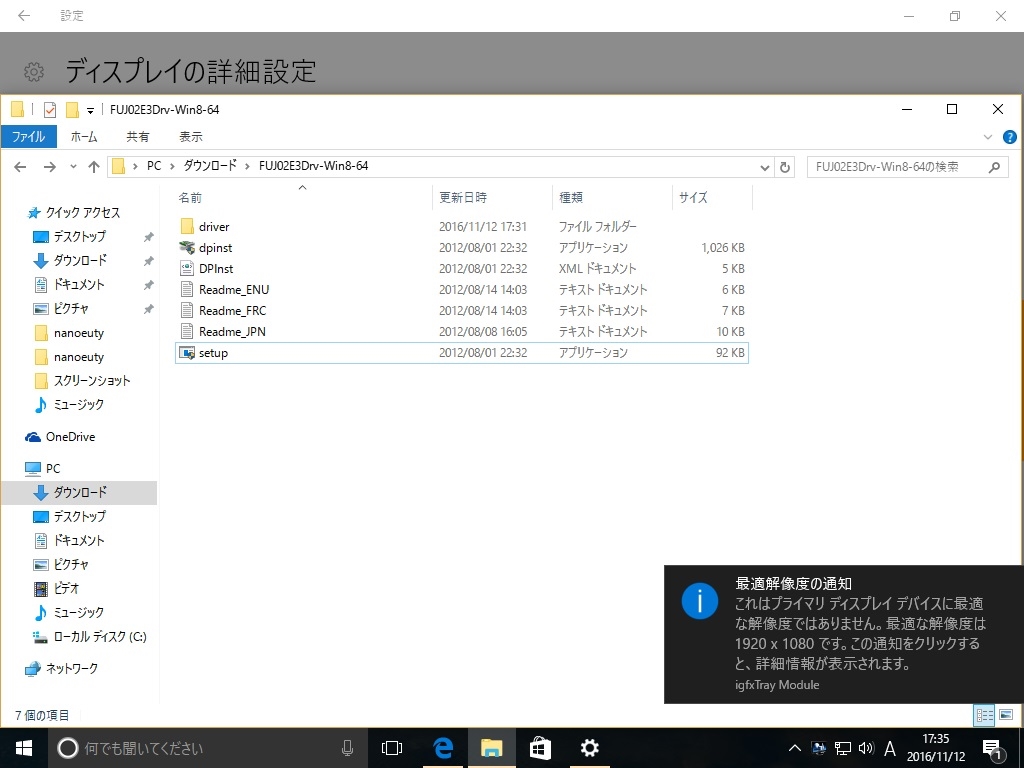The height and width of the screenshot is (768, 1024).
Task: Click the New Folder quick access toolbar icon
Action: coord(72,110)
